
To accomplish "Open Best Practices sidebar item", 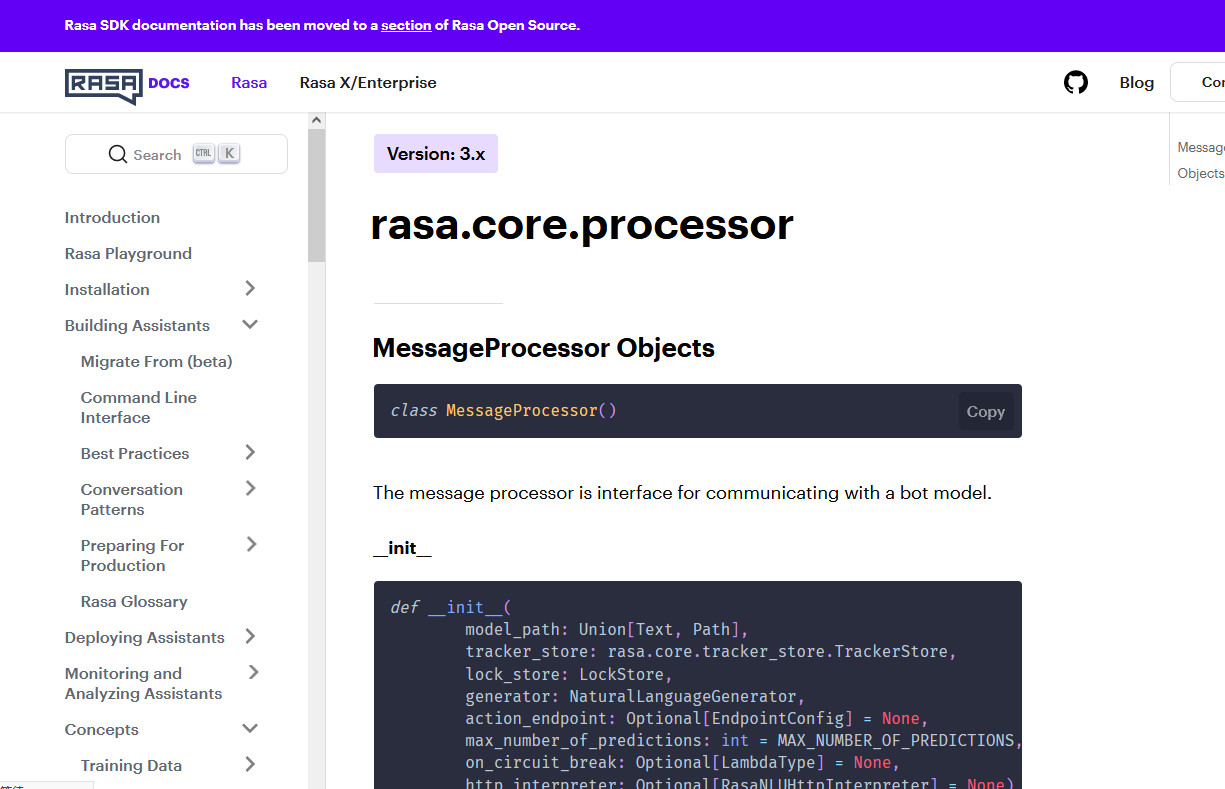I will click(135, 454).
